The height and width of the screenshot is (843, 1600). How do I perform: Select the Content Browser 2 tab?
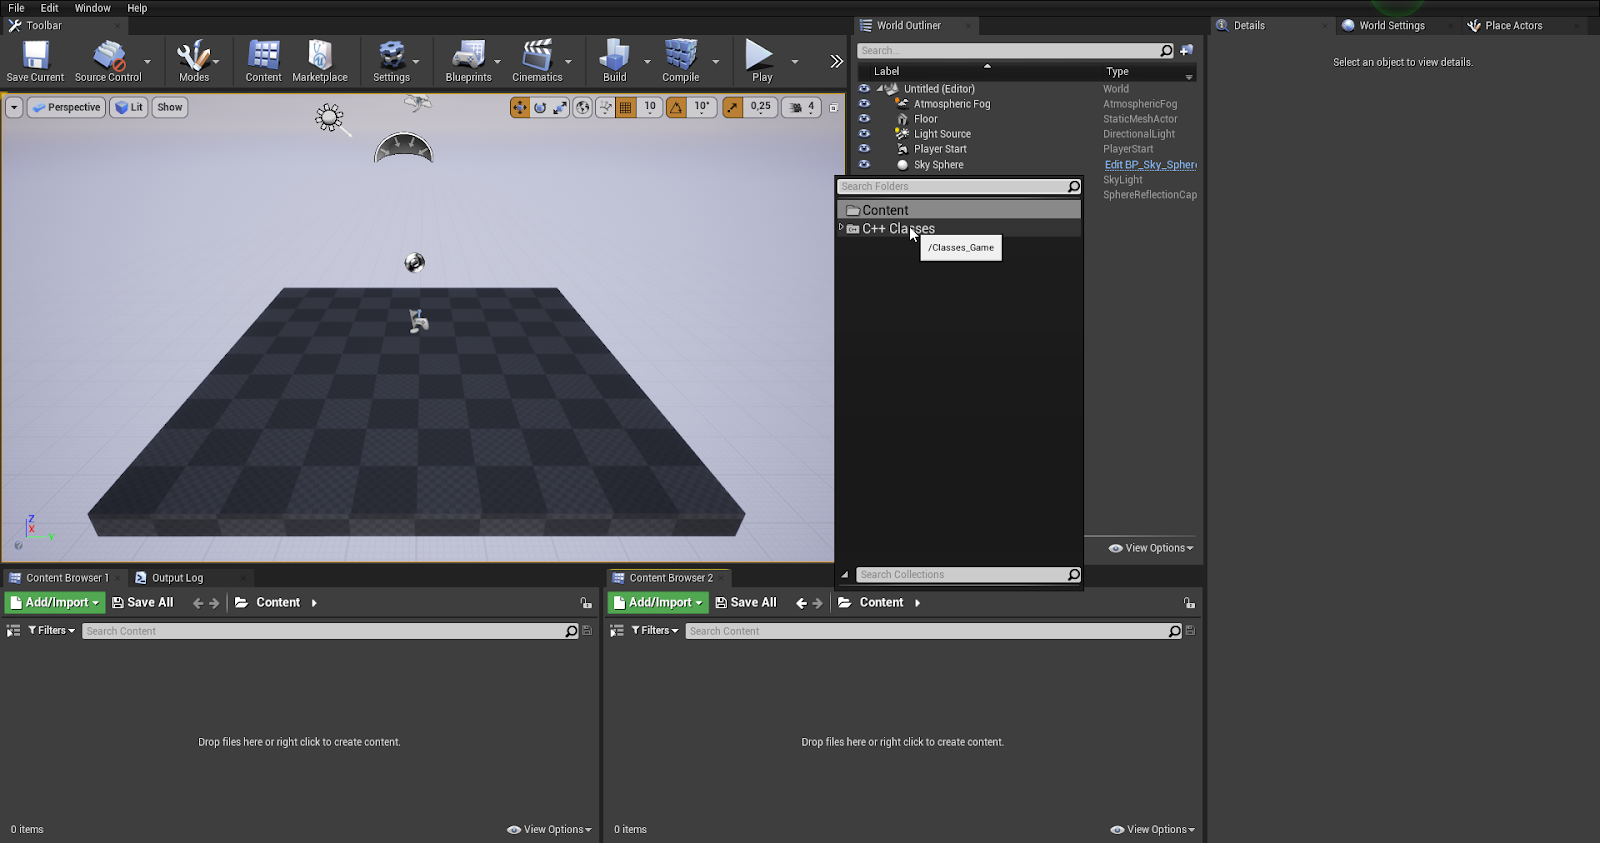click(670, 578)
